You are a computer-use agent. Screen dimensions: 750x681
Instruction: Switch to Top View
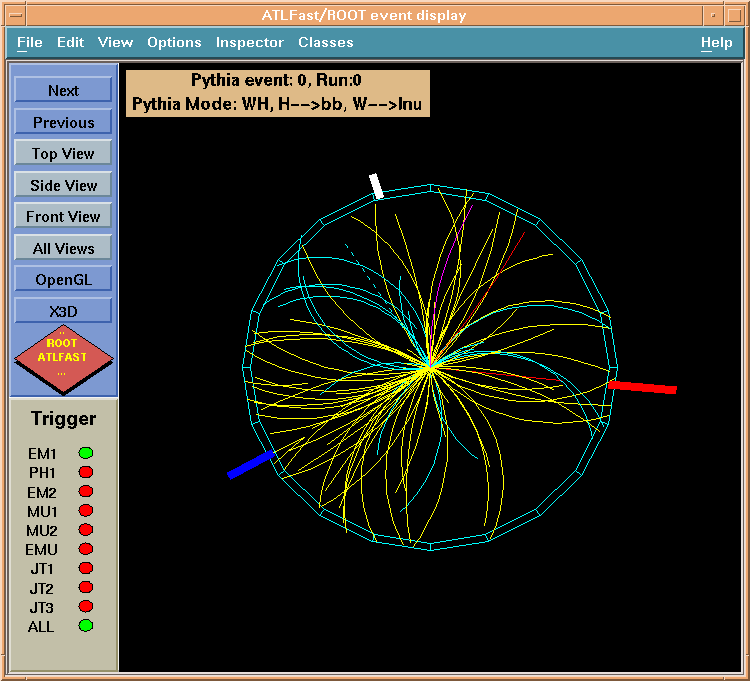coord(63,154)
